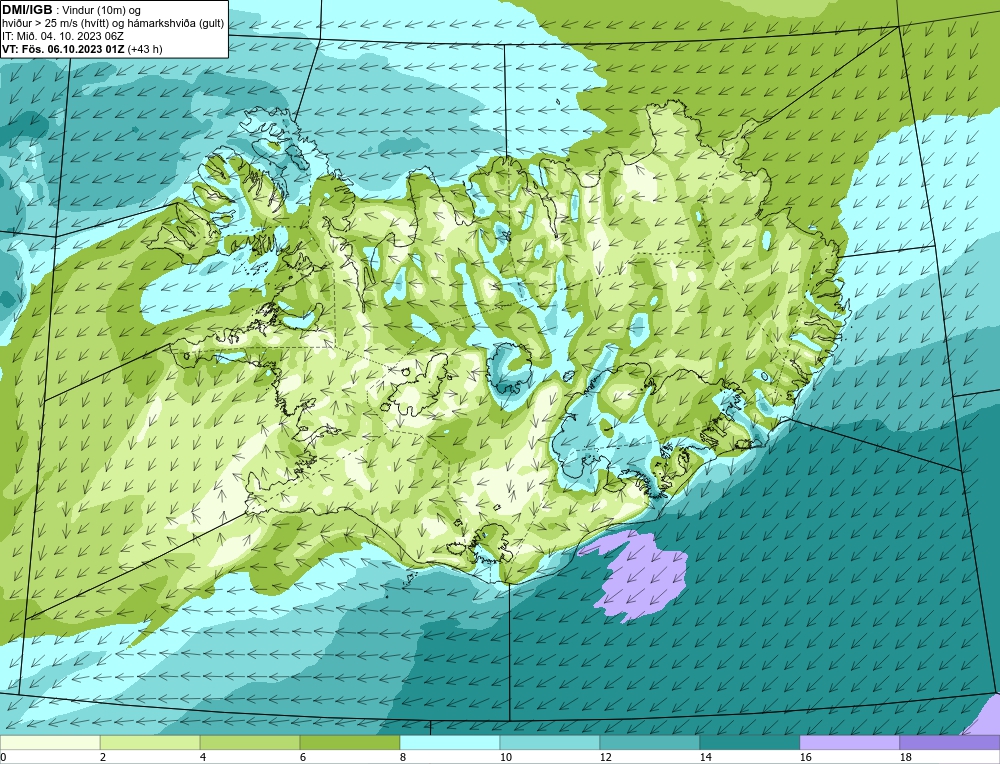Select the dark teal 14–16 m/s legend swatch
Viewport: 1000px width, 764px height.
coord(749,742)
